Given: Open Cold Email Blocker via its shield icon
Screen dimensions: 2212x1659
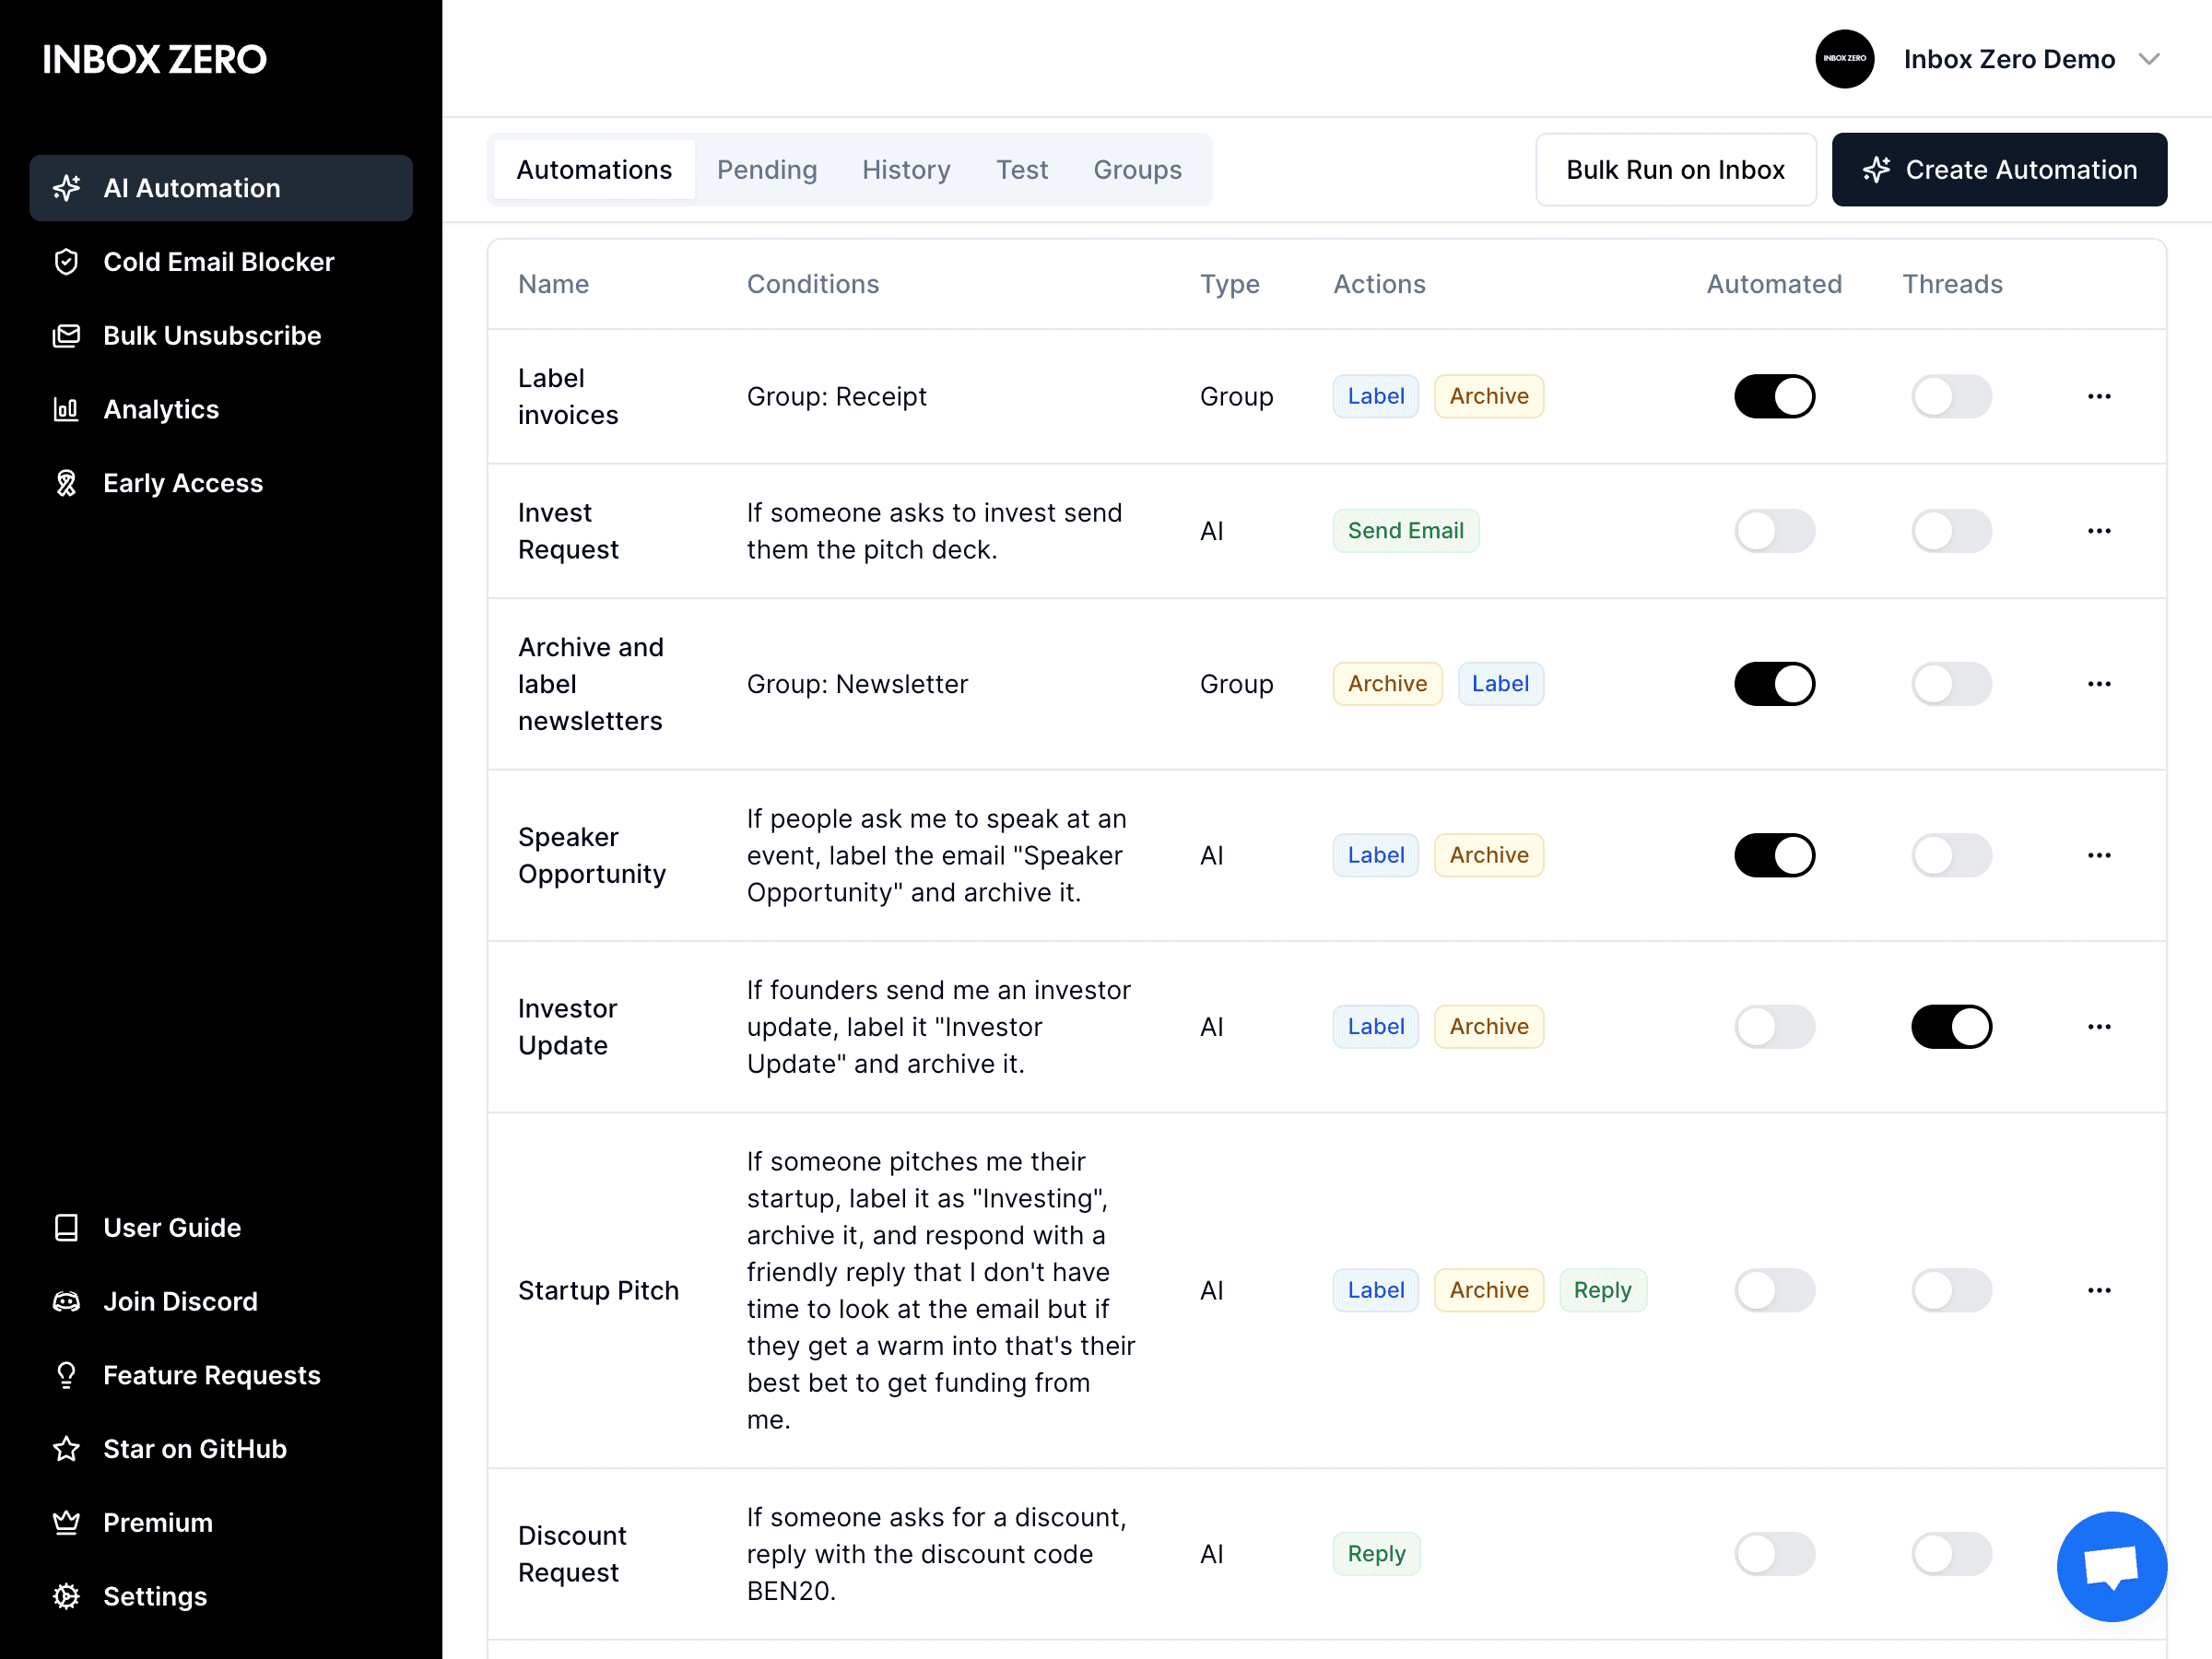Looking at the screenshot, I should (x=66, y=261).
